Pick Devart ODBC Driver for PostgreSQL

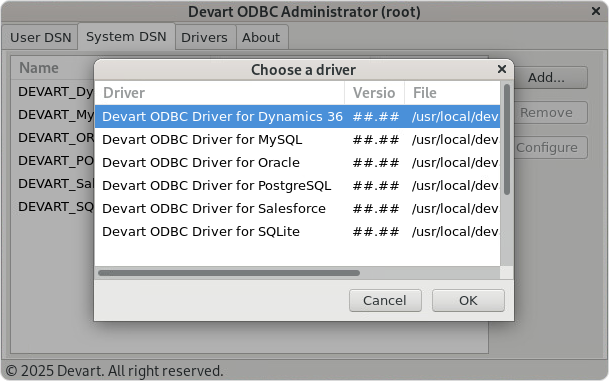[297, 185]
